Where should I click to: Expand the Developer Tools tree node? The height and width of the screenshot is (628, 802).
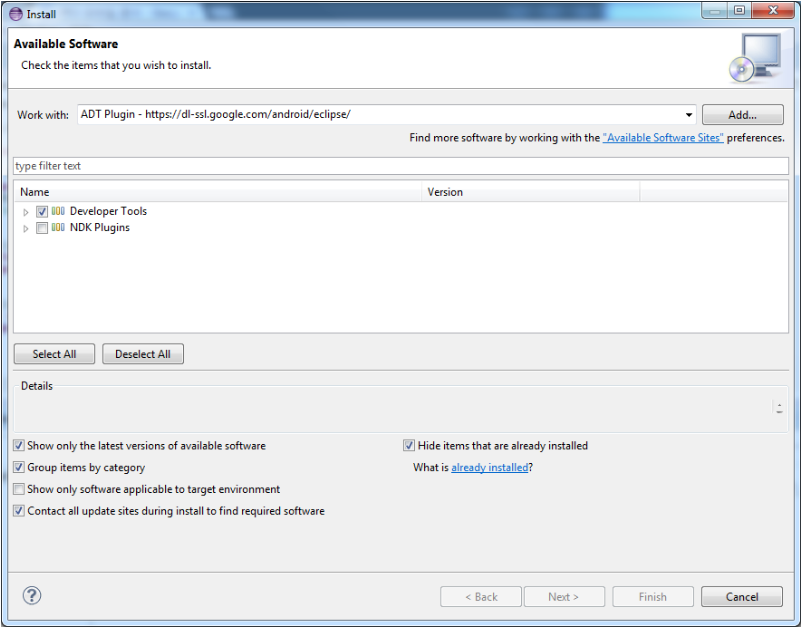26,212
